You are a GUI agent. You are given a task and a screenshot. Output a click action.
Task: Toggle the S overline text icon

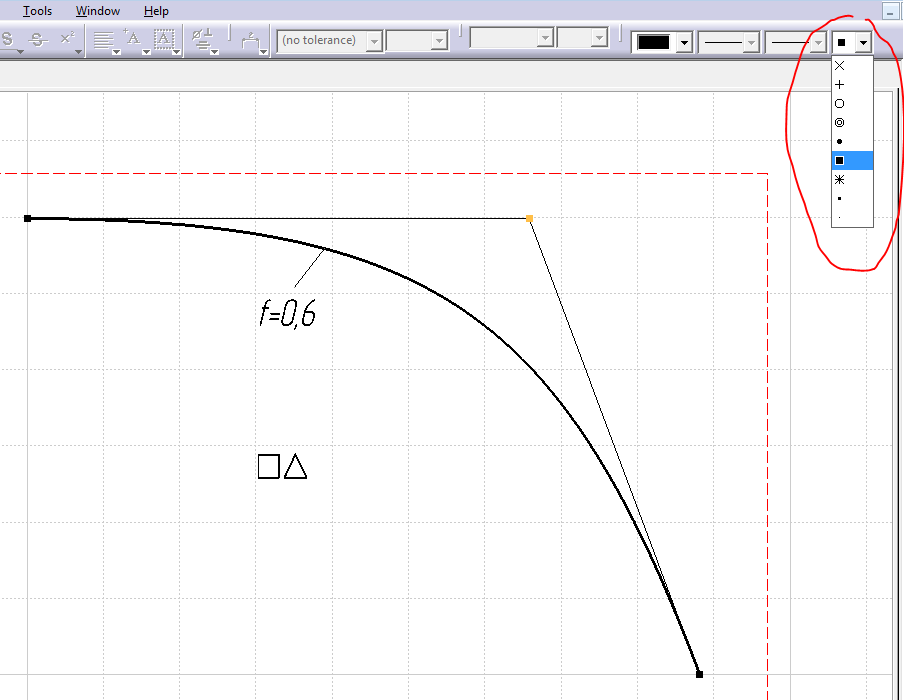(7, 40)
